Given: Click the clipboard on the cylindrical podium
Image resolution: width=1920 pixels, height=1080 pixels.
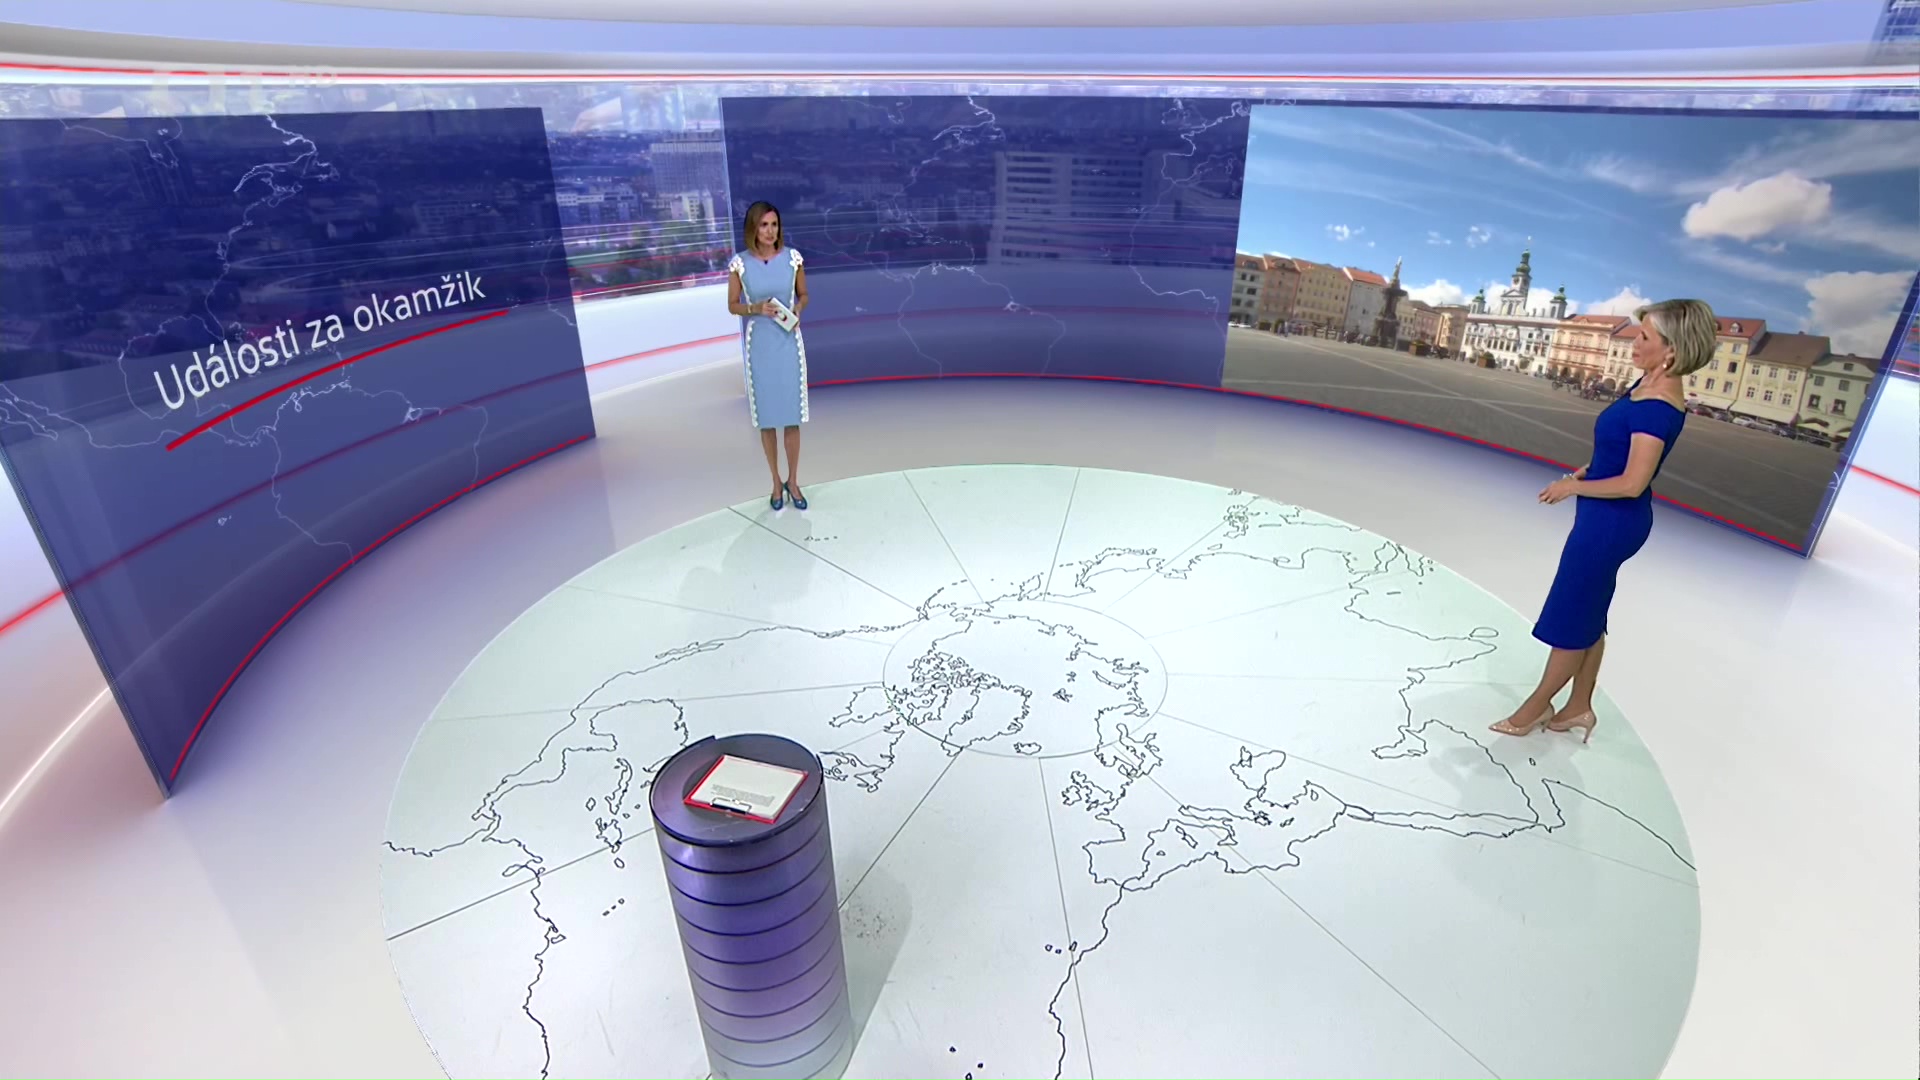Looking at the screenshot, I should (746, 787).
